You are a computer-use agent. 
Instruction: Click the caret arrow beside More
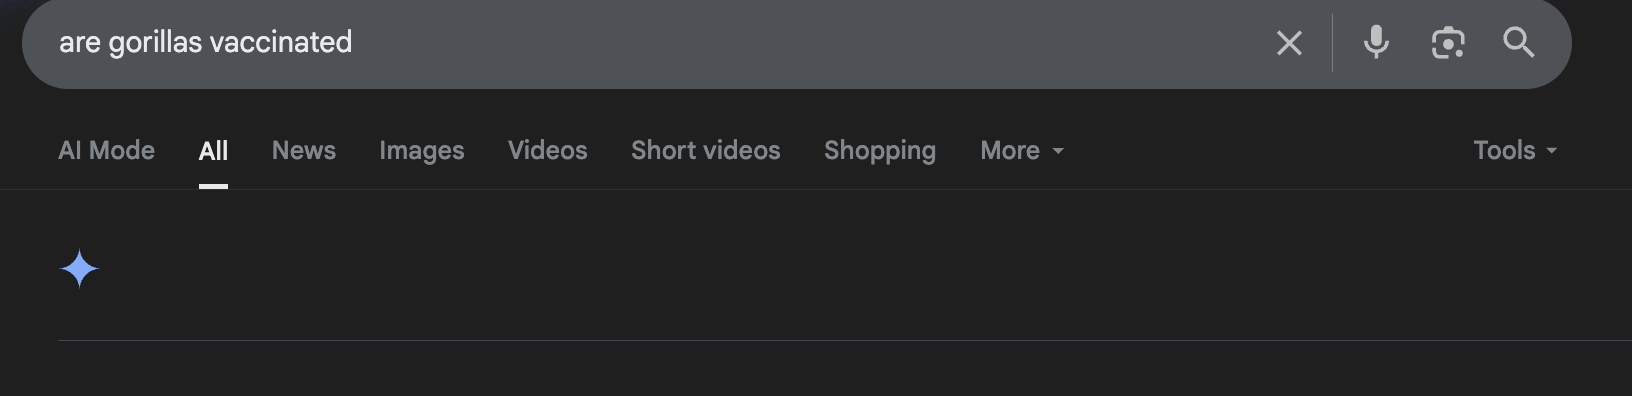coord(1058,151)
